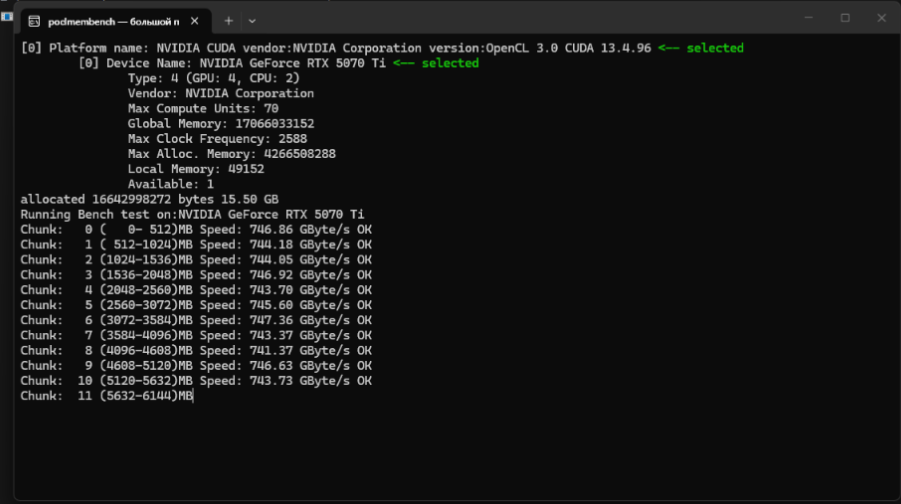
Task: Click the Running Bench test line
Action: pyautogui.click(x=192, y=214)
